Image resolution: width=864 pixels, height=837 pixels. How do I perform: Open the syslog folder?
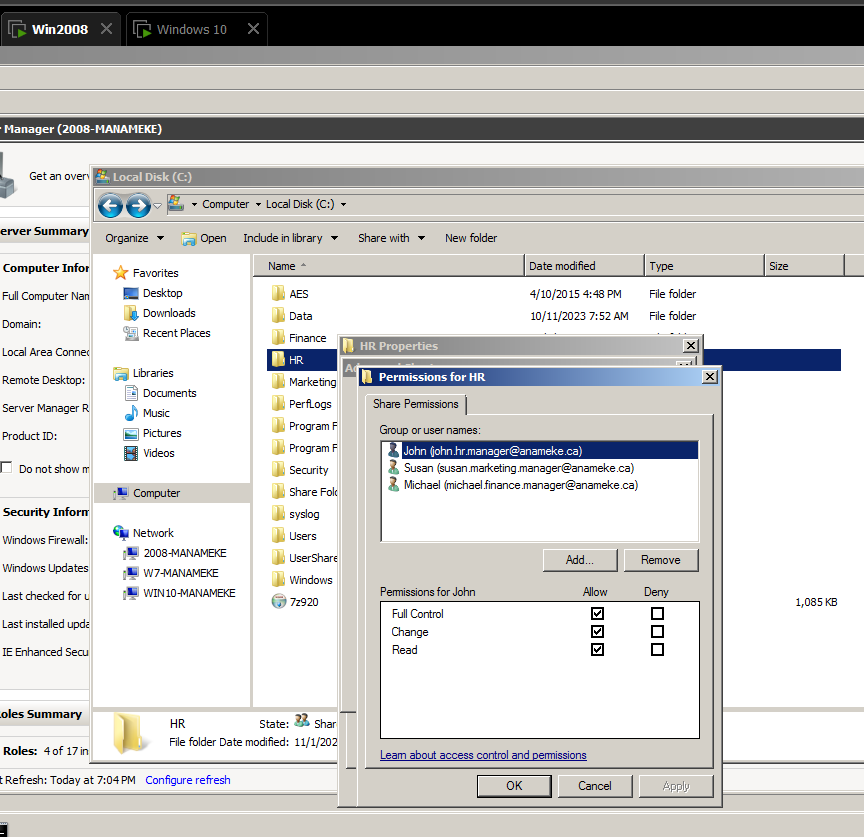coord(302,513)
